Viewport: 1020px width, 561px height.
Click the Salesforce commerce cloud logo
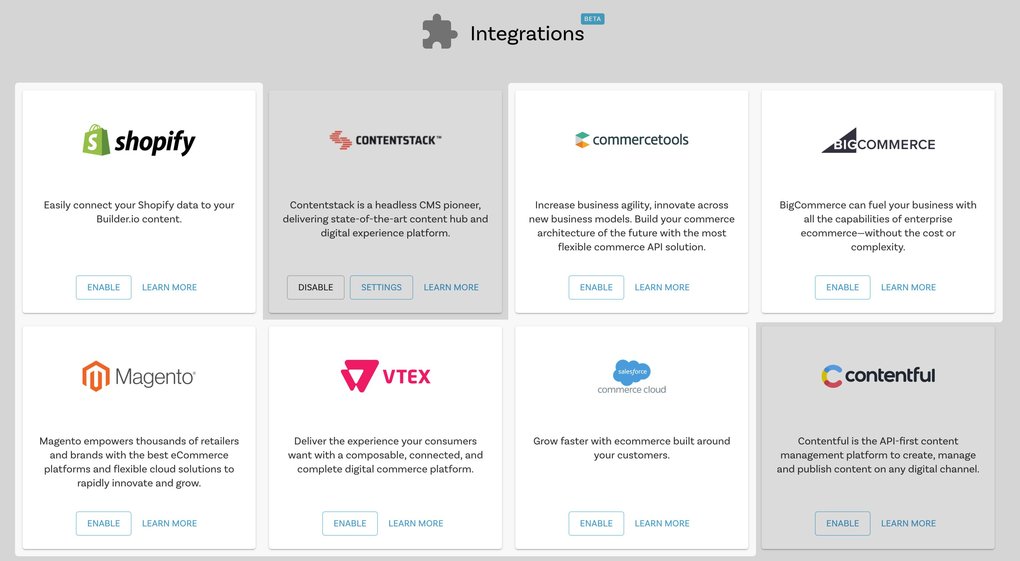[632, 377]
